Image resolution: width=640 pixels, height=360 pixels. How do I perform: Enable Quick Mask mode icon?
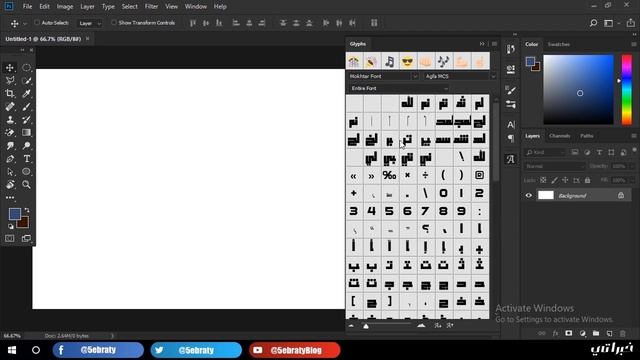tap(10, 238)
